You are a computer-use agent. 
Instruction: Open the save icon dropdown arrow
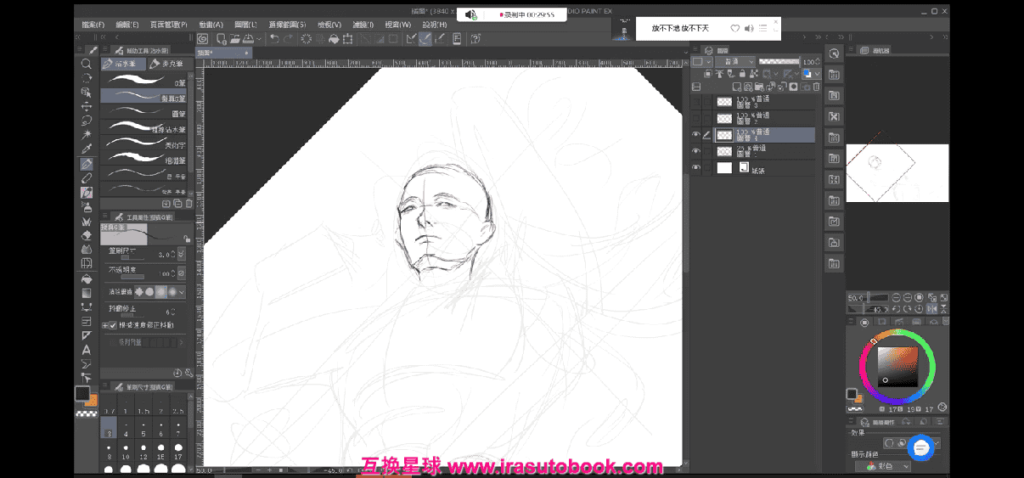pos(259,39)
